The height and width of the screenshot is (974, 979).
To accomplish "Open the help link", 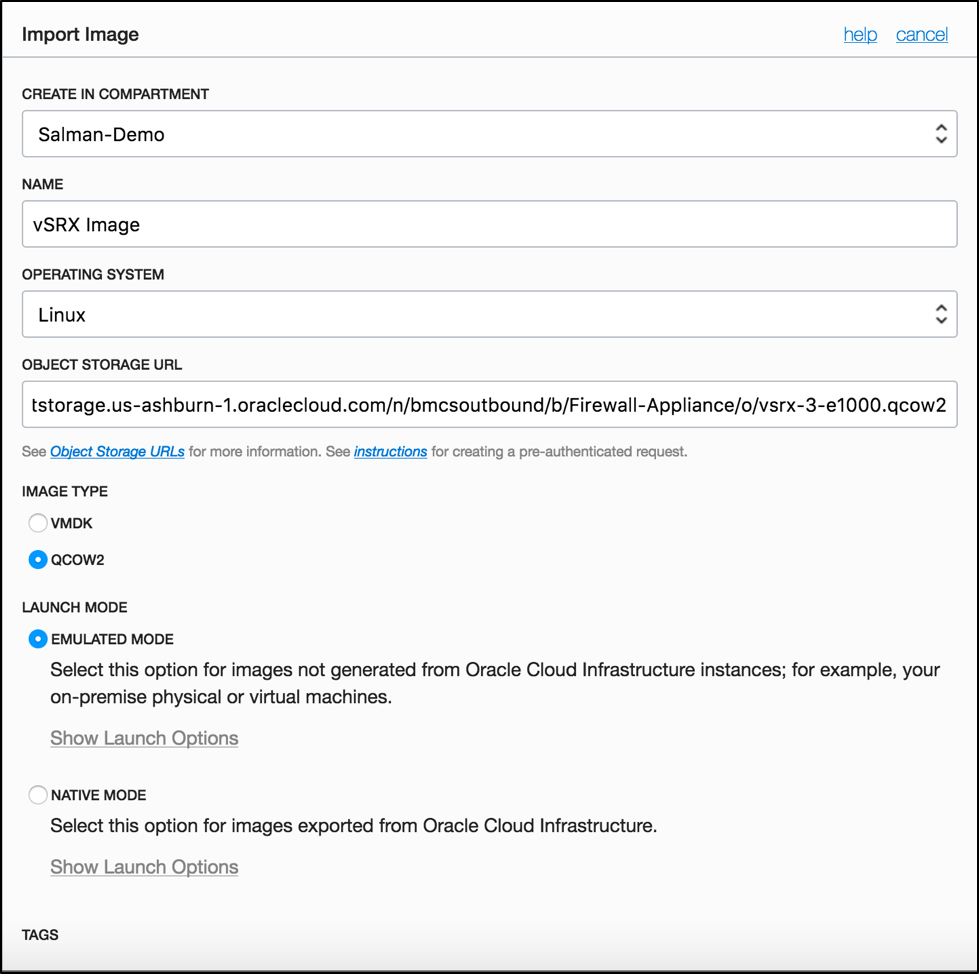I will click(x=860, y=35).
